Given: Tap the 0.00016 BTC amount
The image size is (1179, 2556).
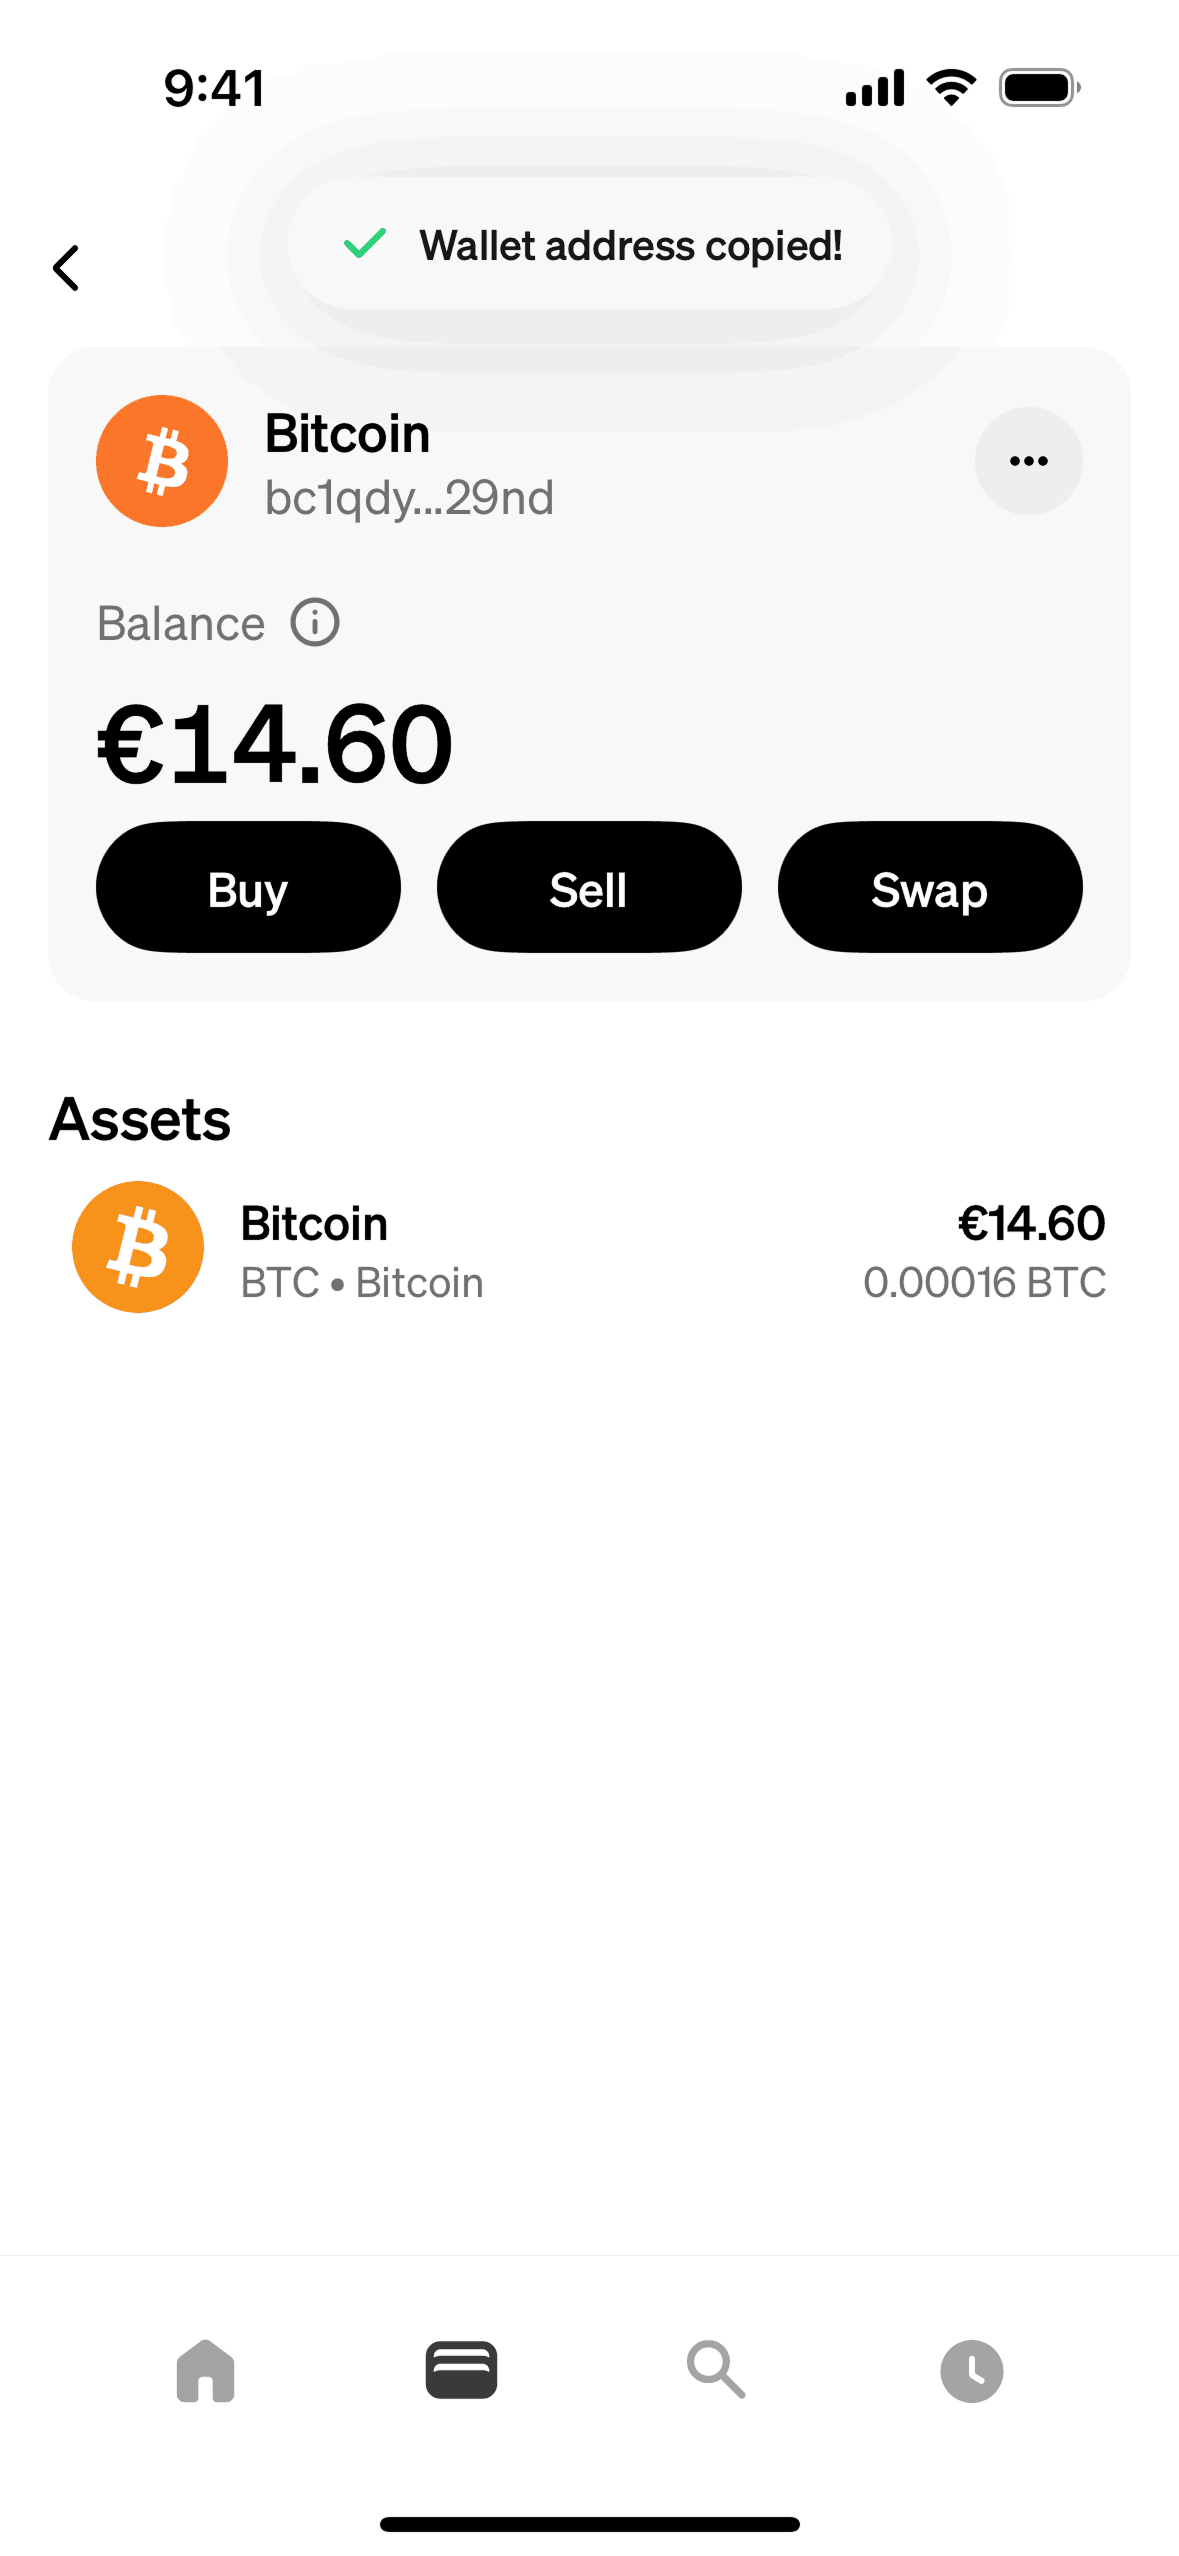Looking at the screenshot, I should coord(984,1283).
